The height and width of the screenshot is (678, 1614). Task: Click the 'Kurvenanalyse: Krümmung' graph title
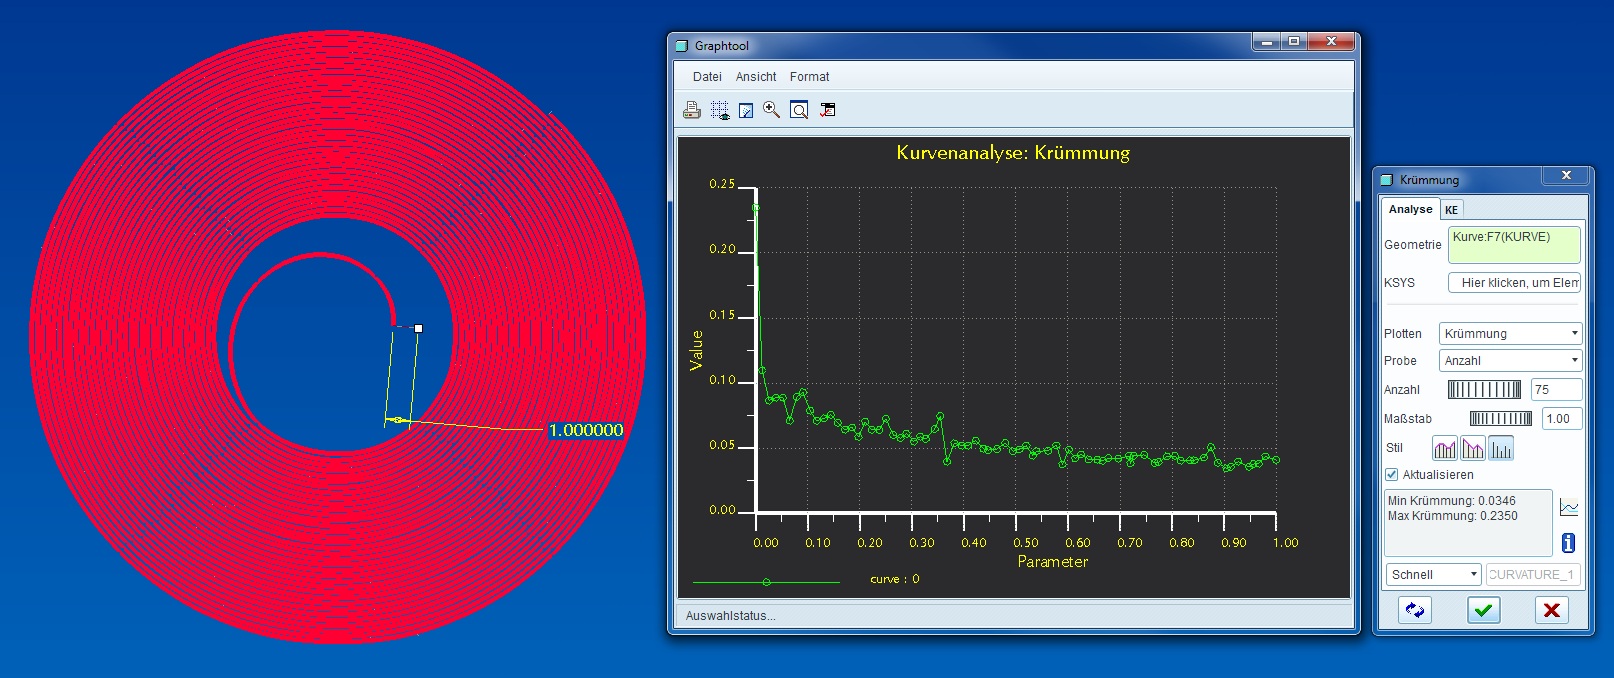pyautogui.click(x=1013, y=153)
